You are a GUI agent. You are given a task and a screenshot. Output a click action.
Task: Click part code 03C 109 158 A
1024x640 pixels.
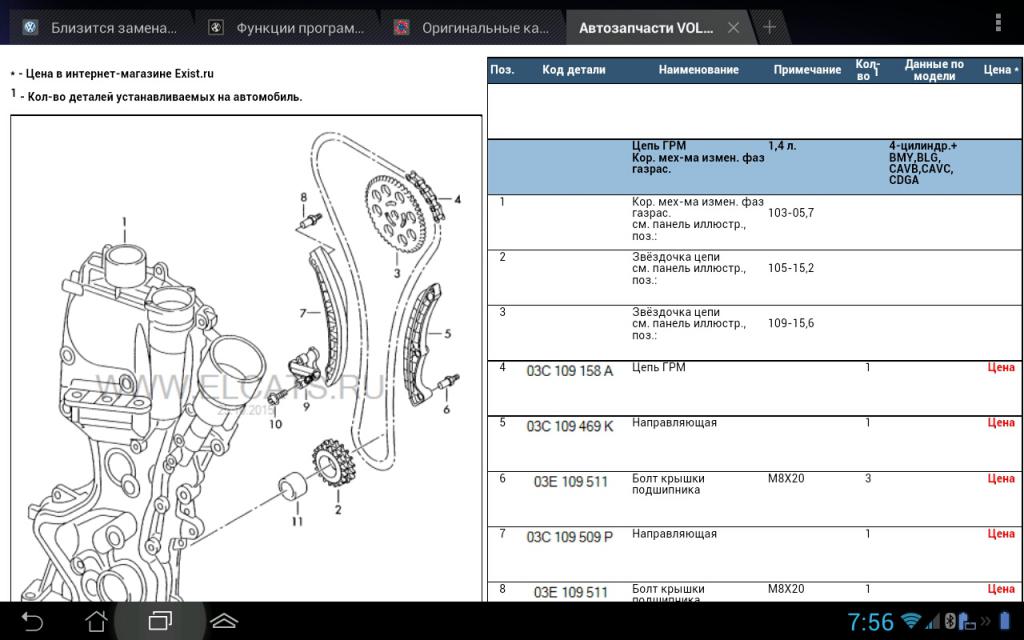[x=569, y=371]
